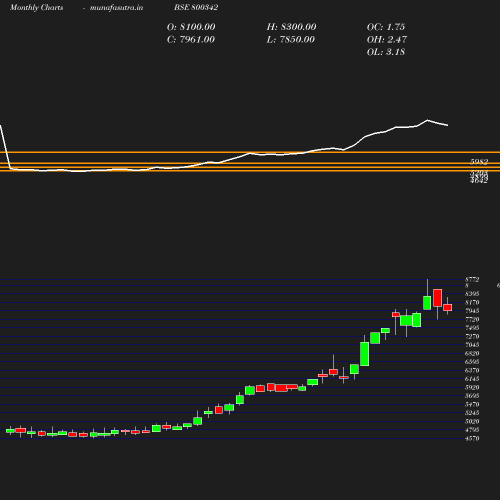Image resolution: width=500 pixels, height=500 pixels.
Task: Click the peak of the white moving-average line
Action: click(428, 120)
